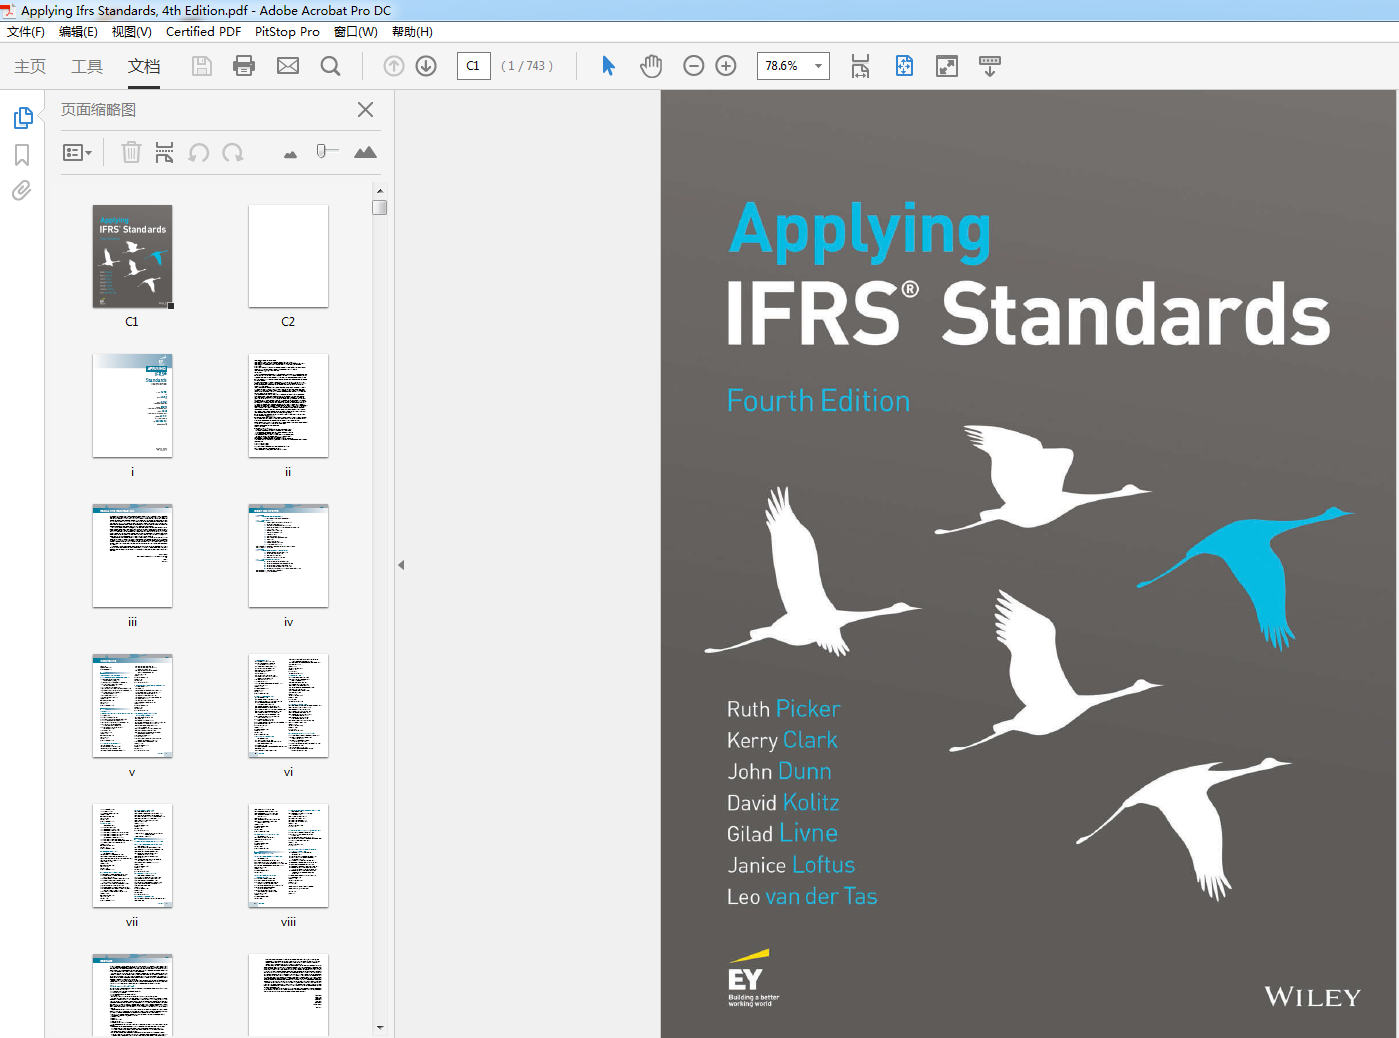Select page iv thumbnail
This screenshot has width=1399, height=1038.
(288, 556)
